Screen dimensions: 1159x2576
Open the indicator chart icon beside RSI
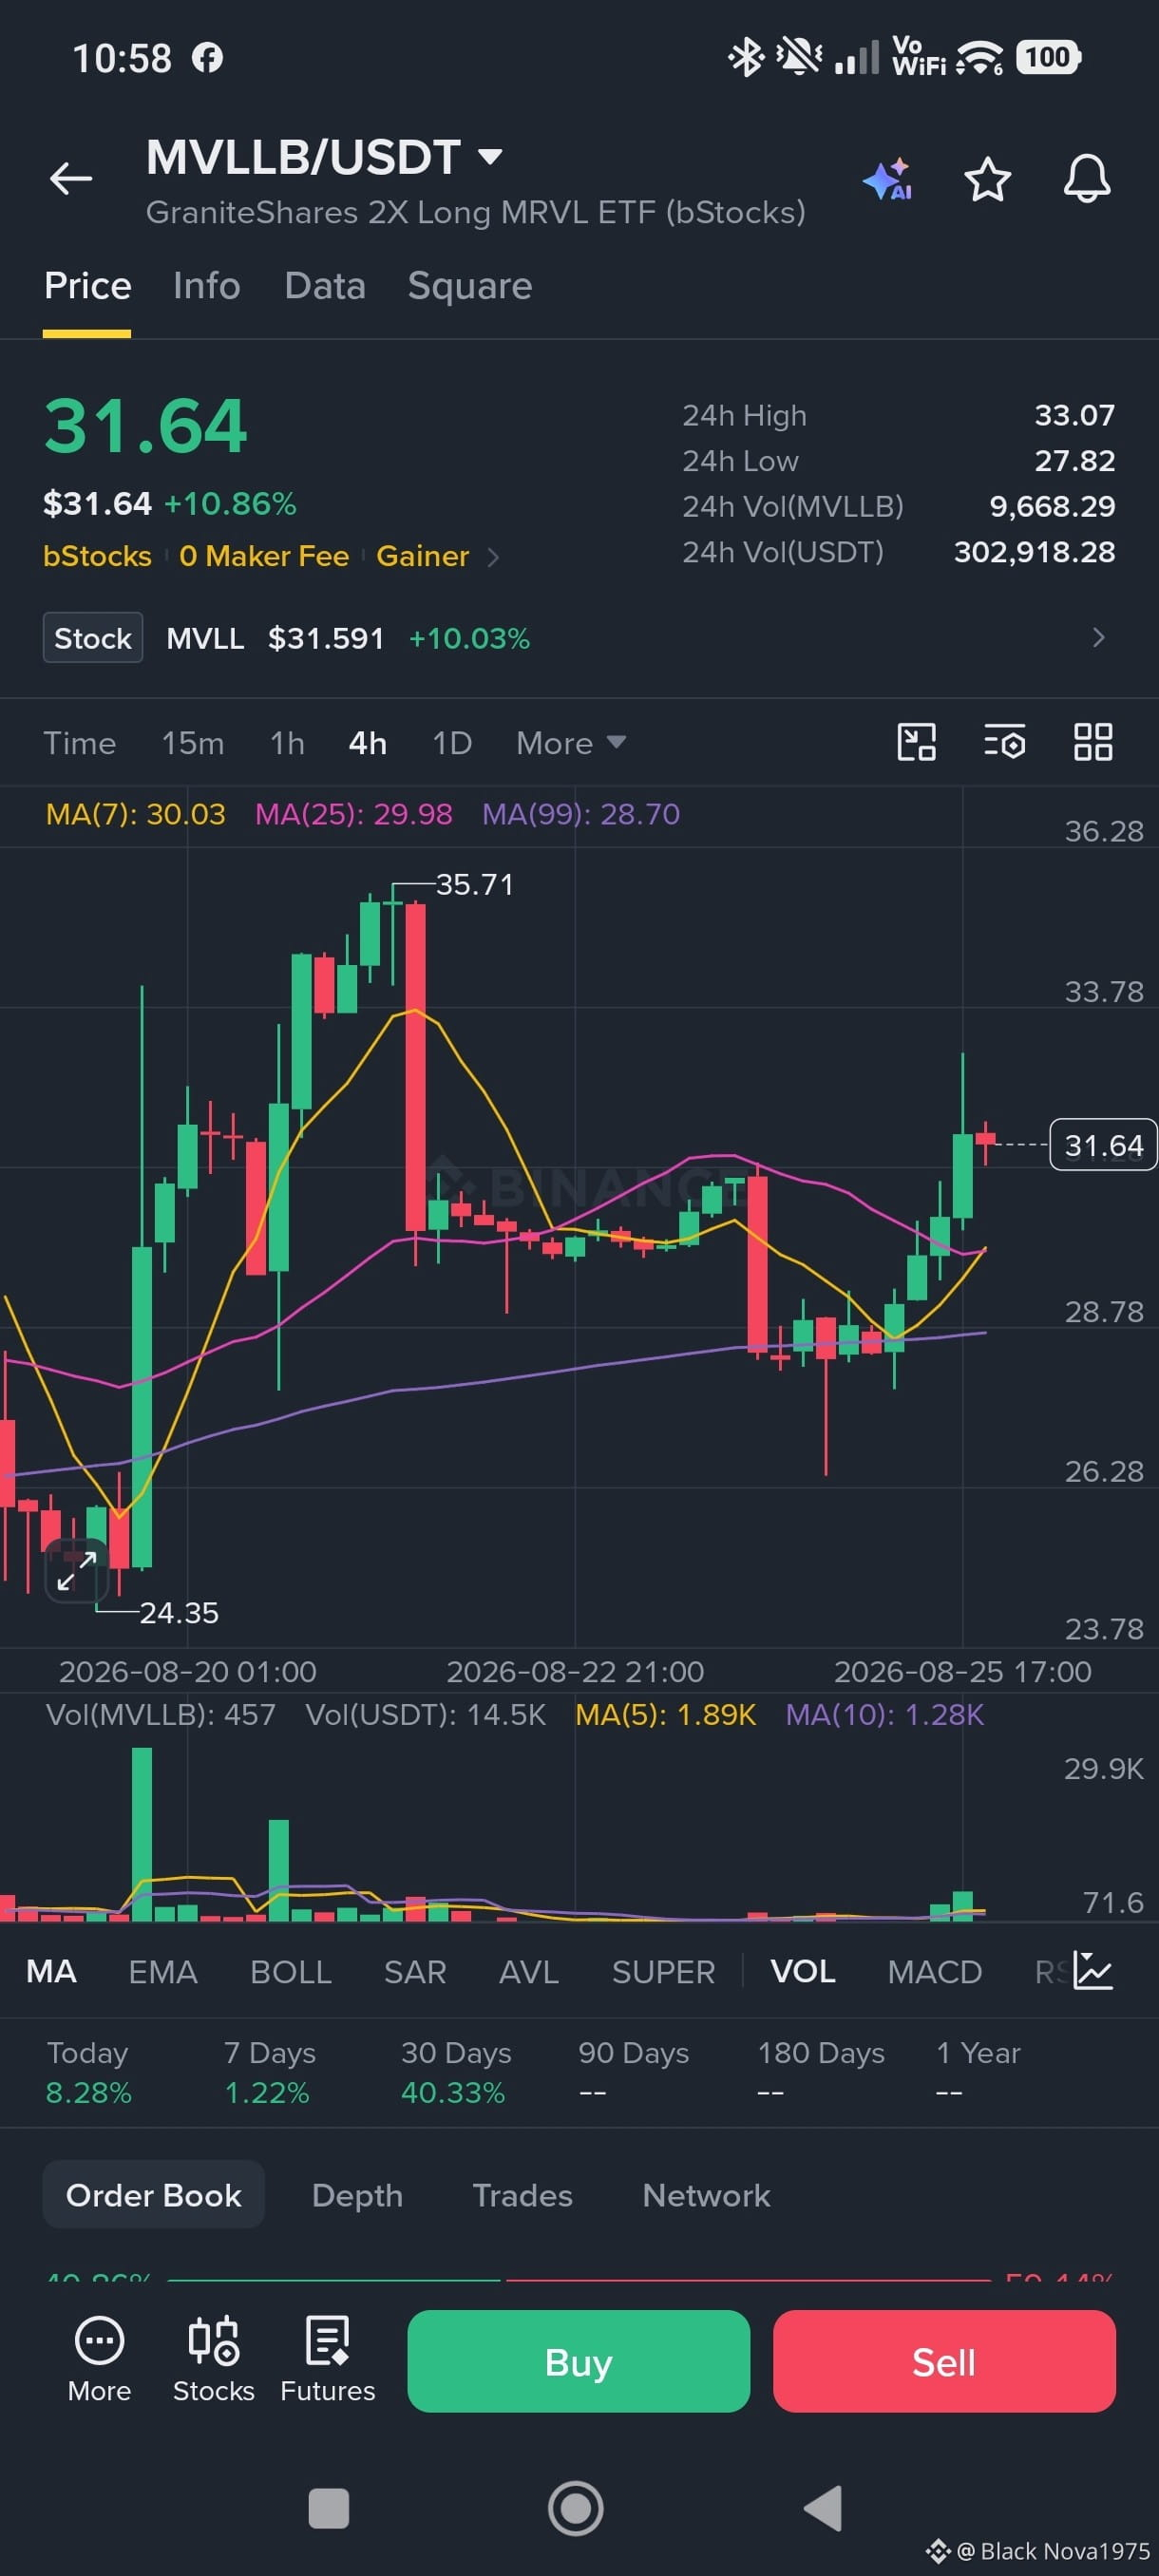1093,1970
